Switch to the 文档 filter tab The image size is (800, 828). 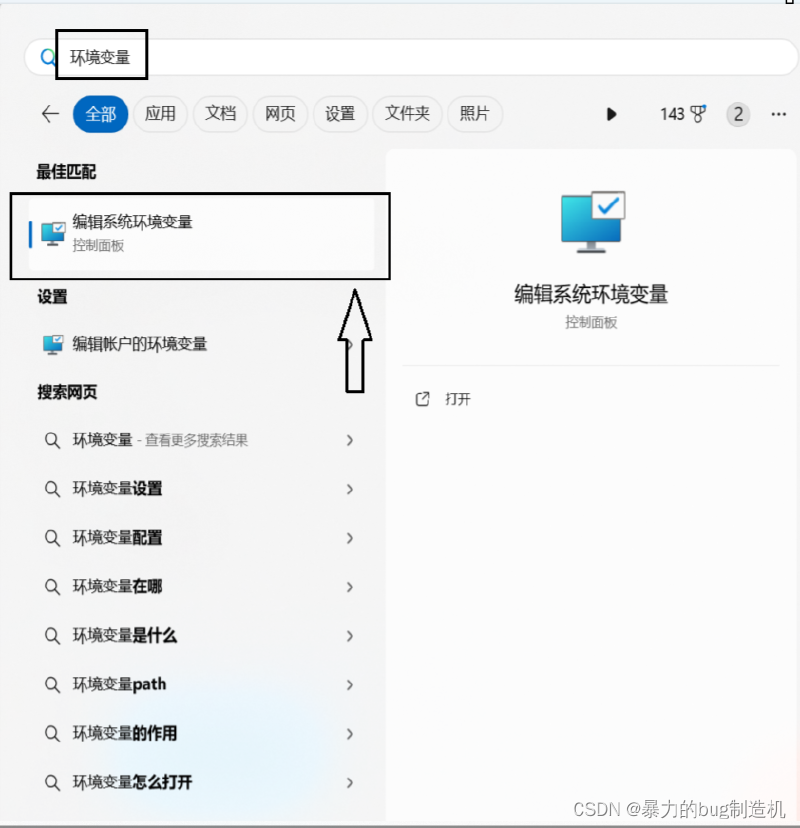(x=220, y=114)
